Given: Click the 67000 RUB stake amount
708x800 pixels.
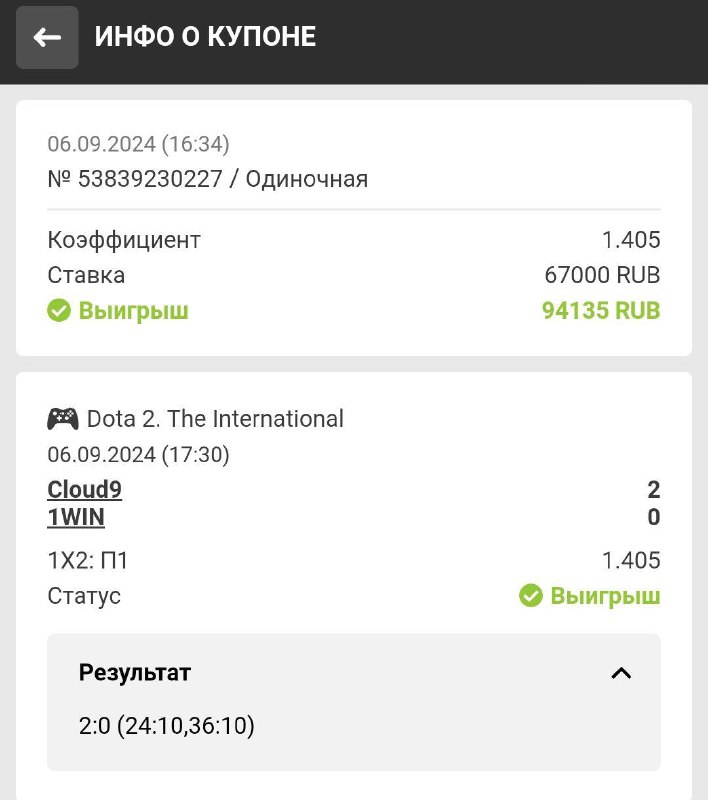Looking at the screenshot, I should pos(602,275).
